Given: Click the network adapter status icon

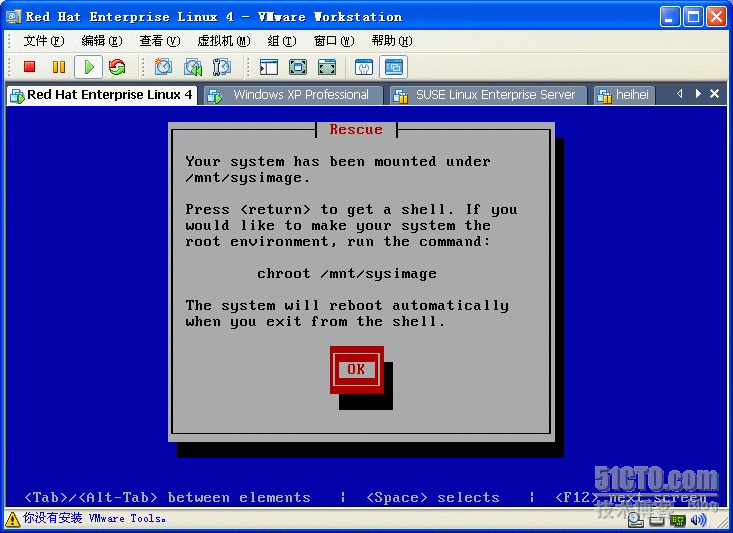Looking at the screenshot, I should pyautogui.click(x=677, y=520).
